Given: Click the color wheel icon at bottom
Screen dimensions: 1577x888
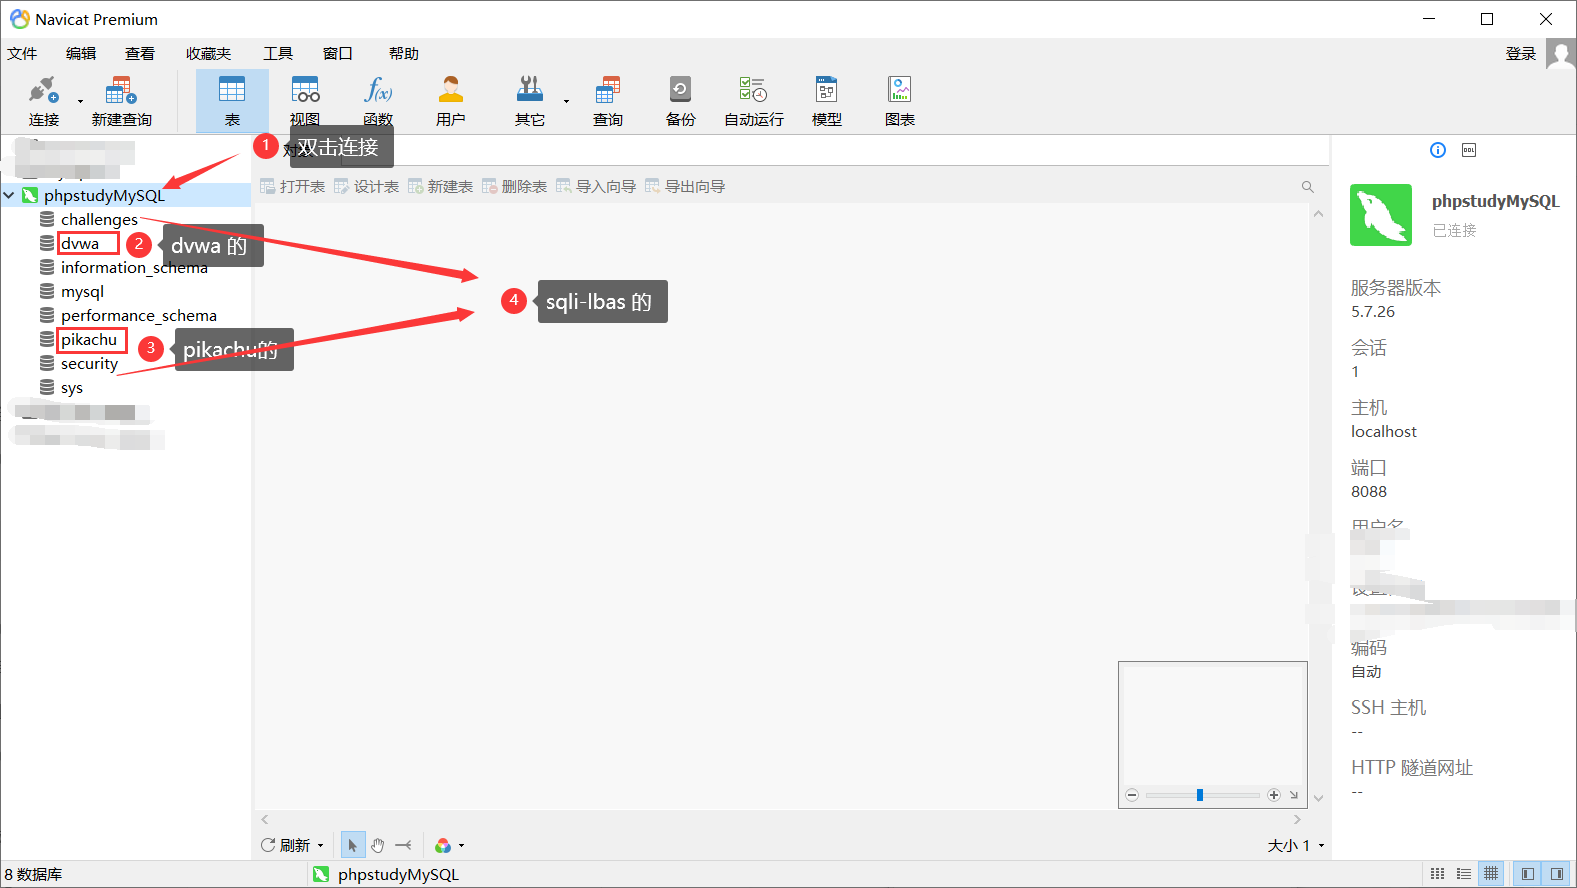Looking at the screenshot, I should 443,845.
